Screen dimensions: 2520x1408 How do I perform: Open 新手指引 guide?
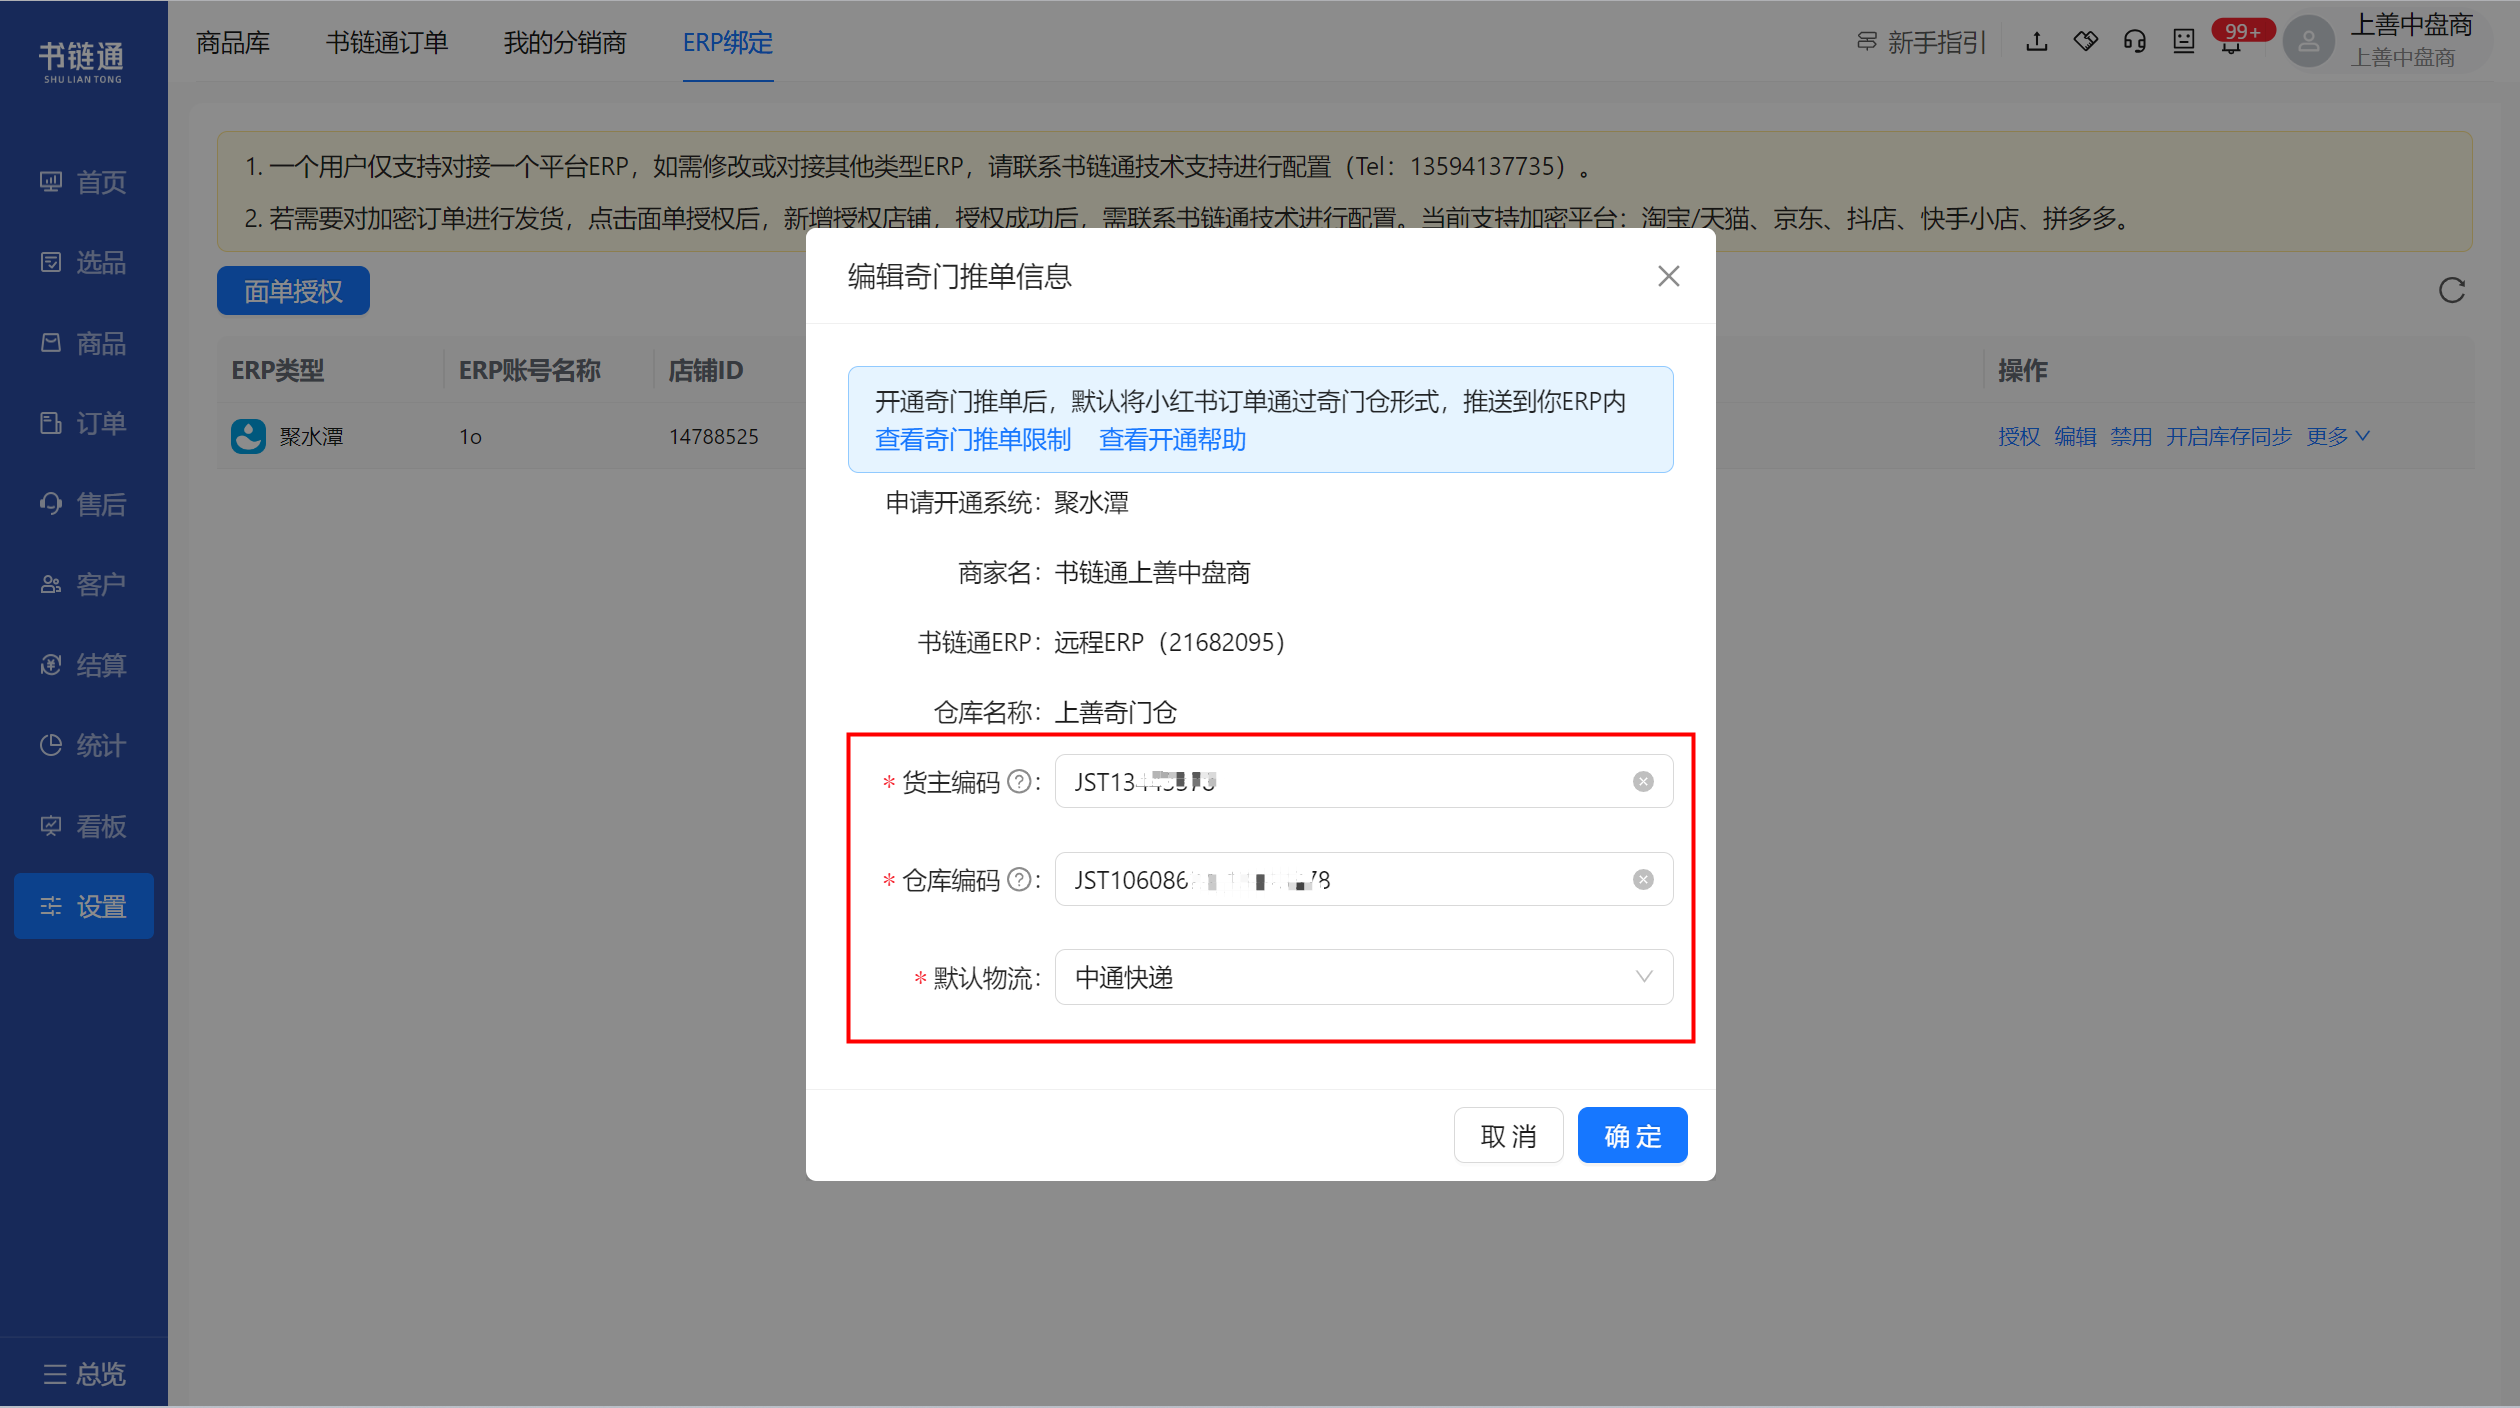pyautogui.click(x=1920, y=42)
